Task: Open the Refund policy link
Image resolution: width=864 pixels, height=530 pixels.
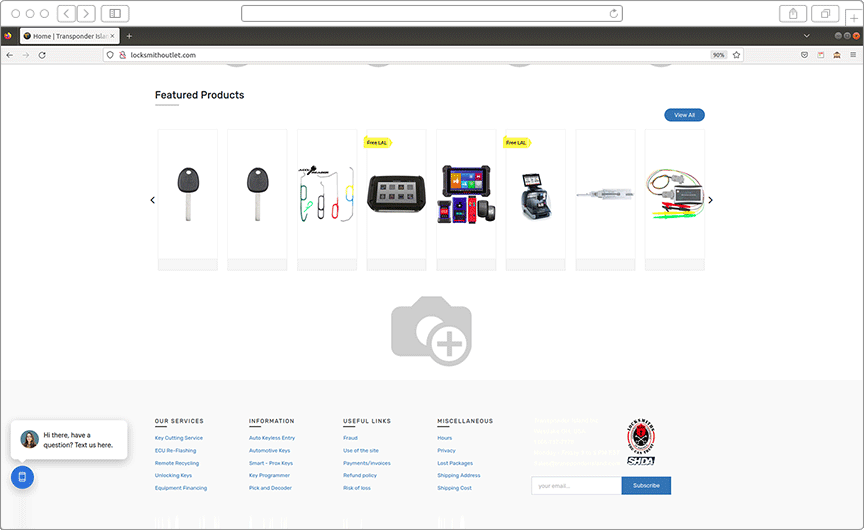Action: click(x=359, y=476)
